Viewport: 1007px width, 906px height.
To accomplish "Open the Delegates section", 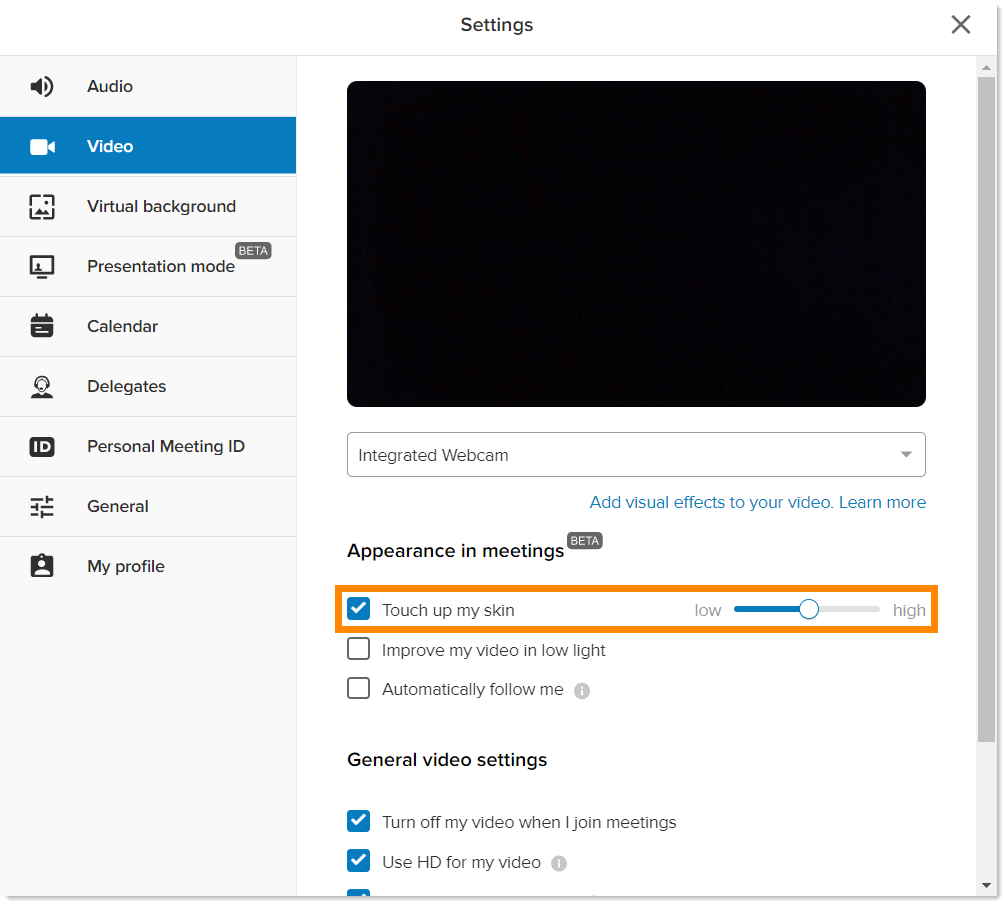I will point(148,387).
